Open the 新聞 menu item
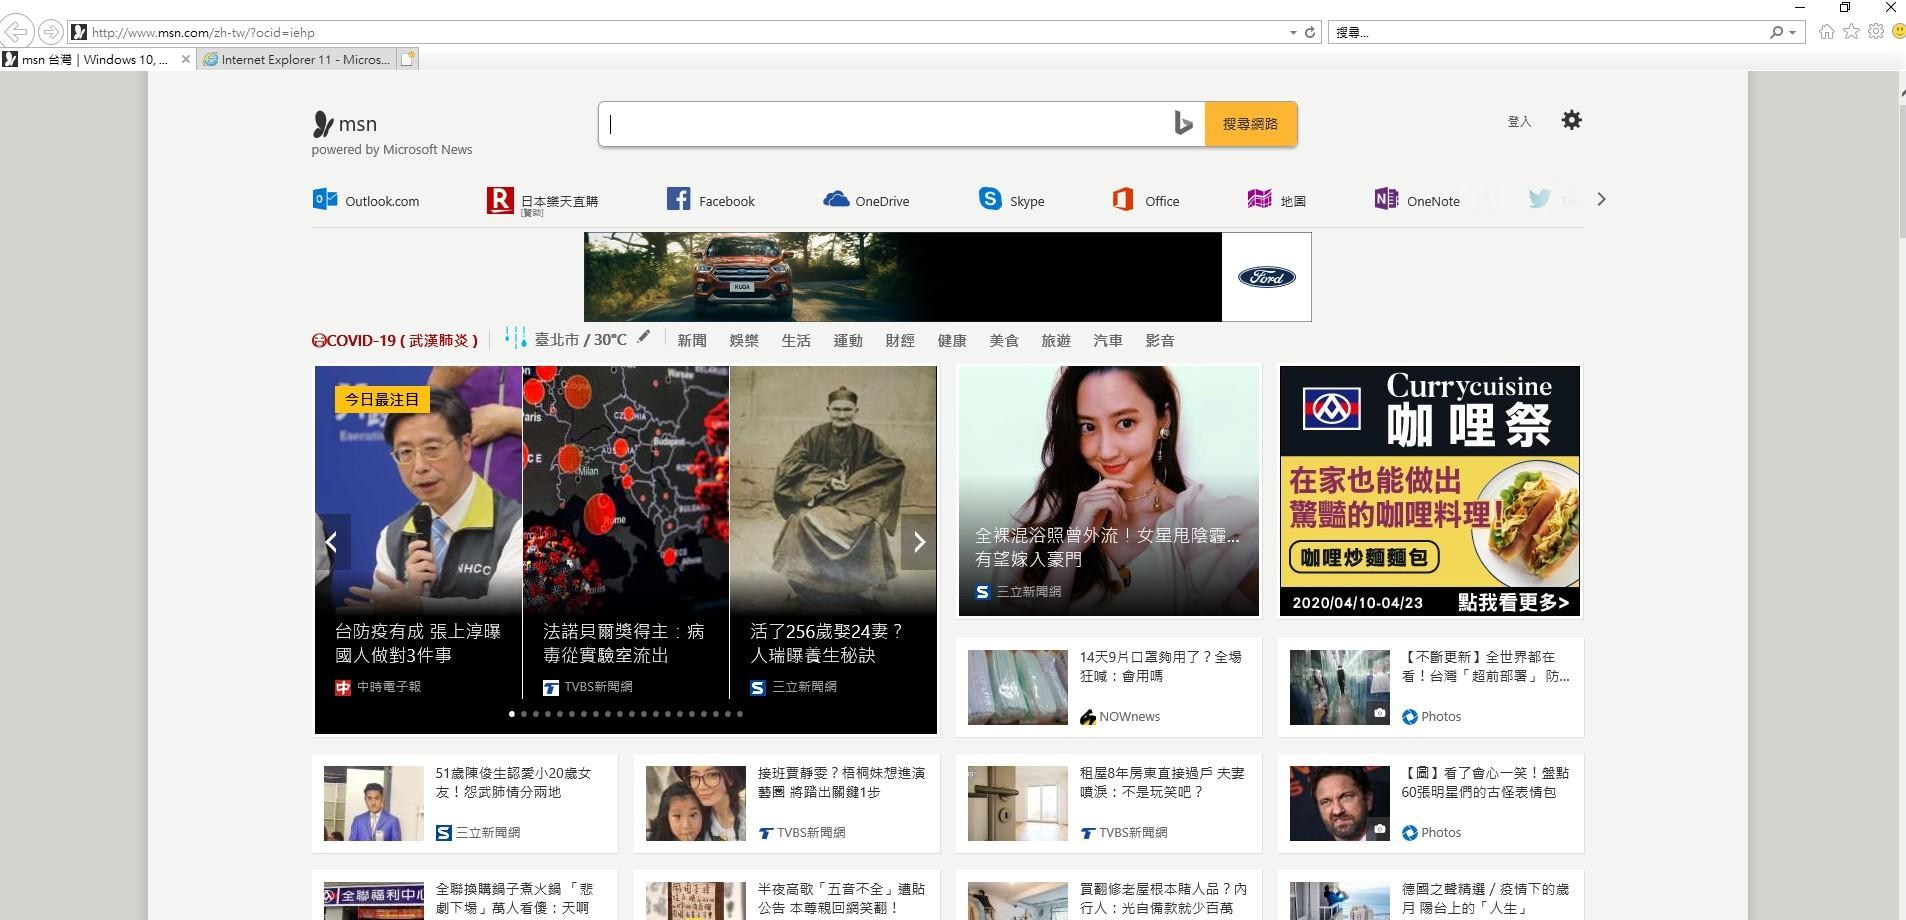Image resolution: width=1906 pixels, height=920 pixels. pyautogui.click(x=692, y=340)
